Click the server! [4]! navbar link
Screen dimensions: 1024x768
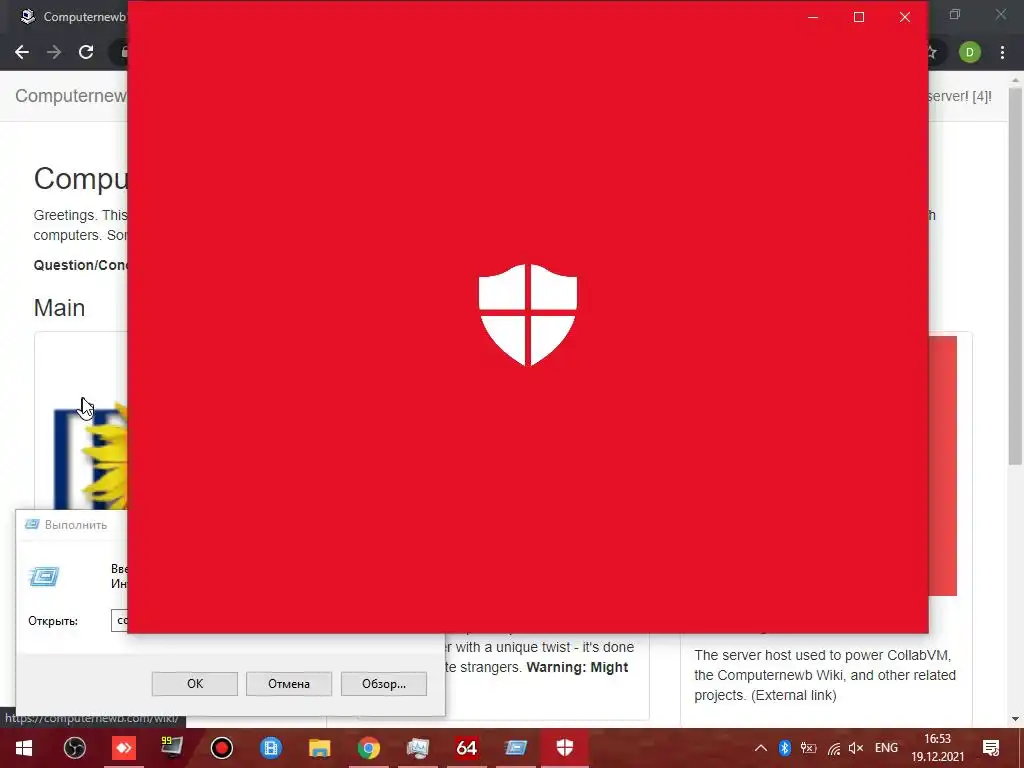tap(959, 96)
